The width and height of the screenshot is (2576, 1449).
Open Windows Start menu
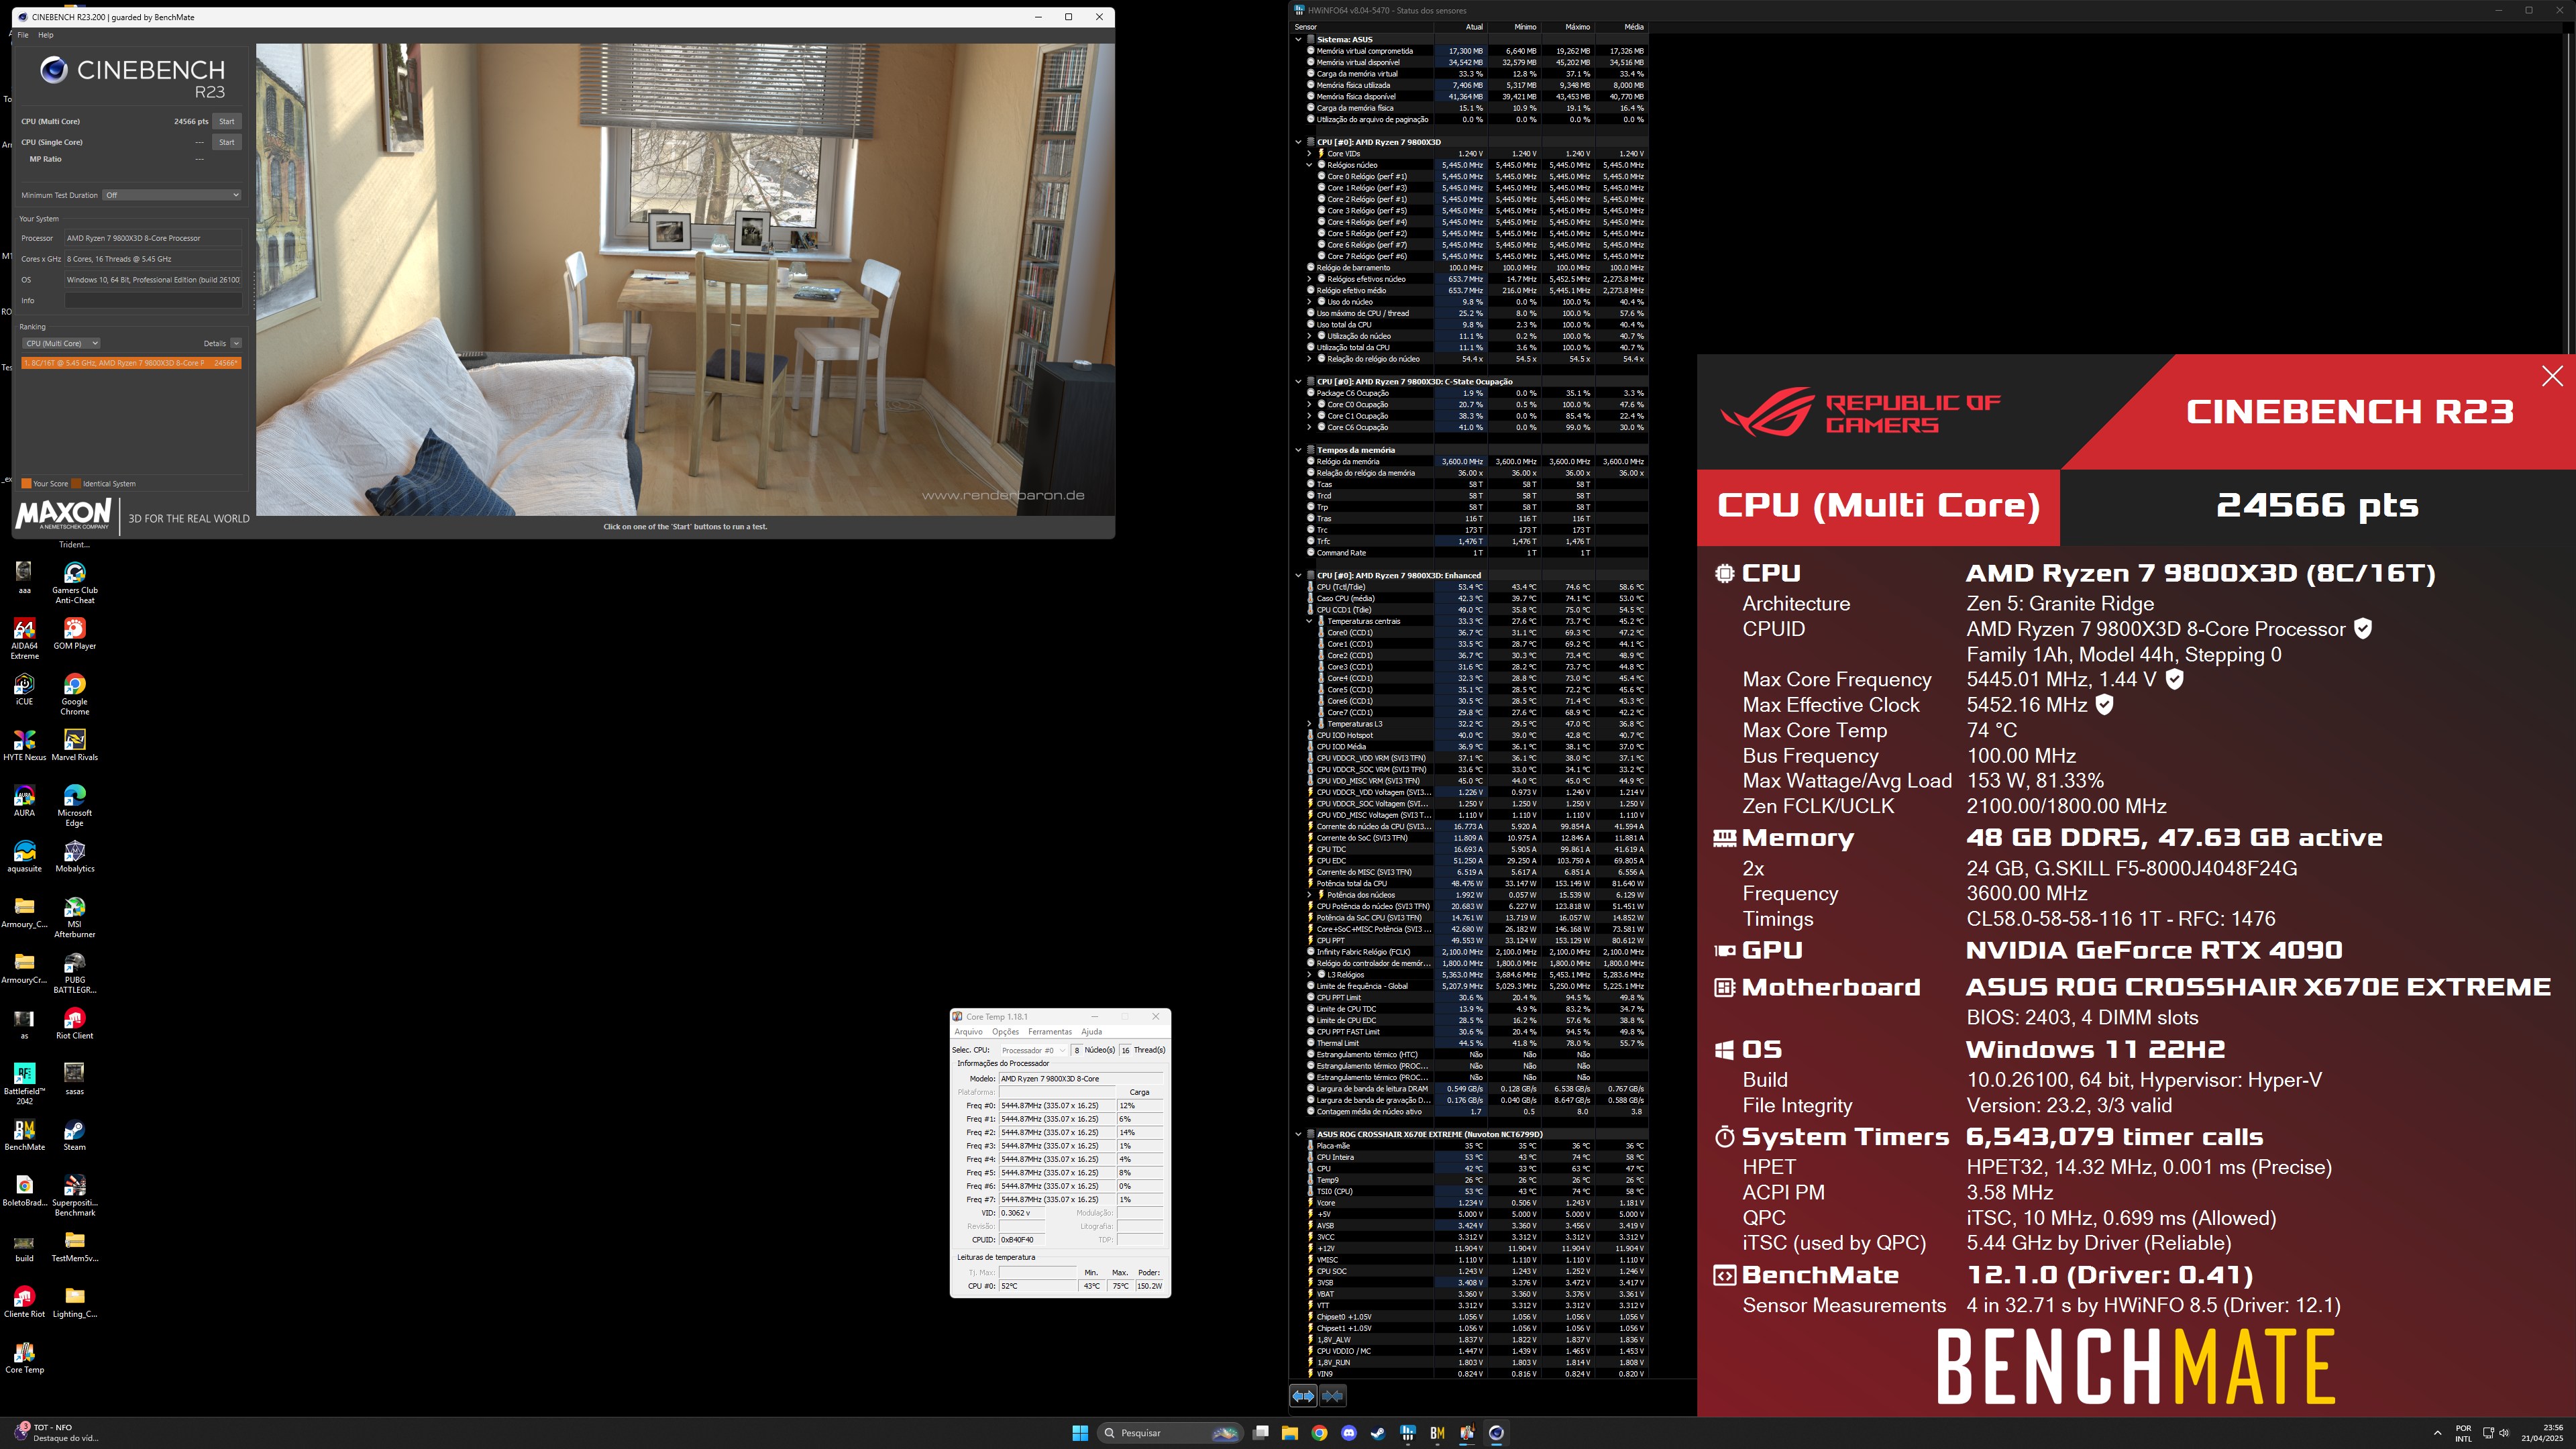[1080, 1433]
